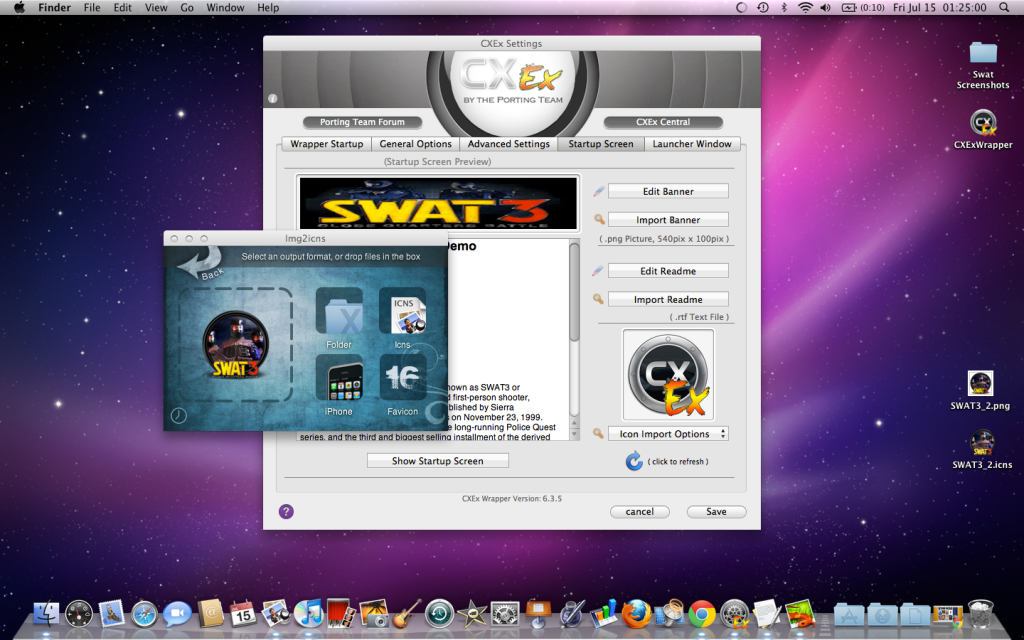This screenshot has width=1024, height=640.
Task: Switch to the Wrapper Startup tab
Action: coord(327,144)
